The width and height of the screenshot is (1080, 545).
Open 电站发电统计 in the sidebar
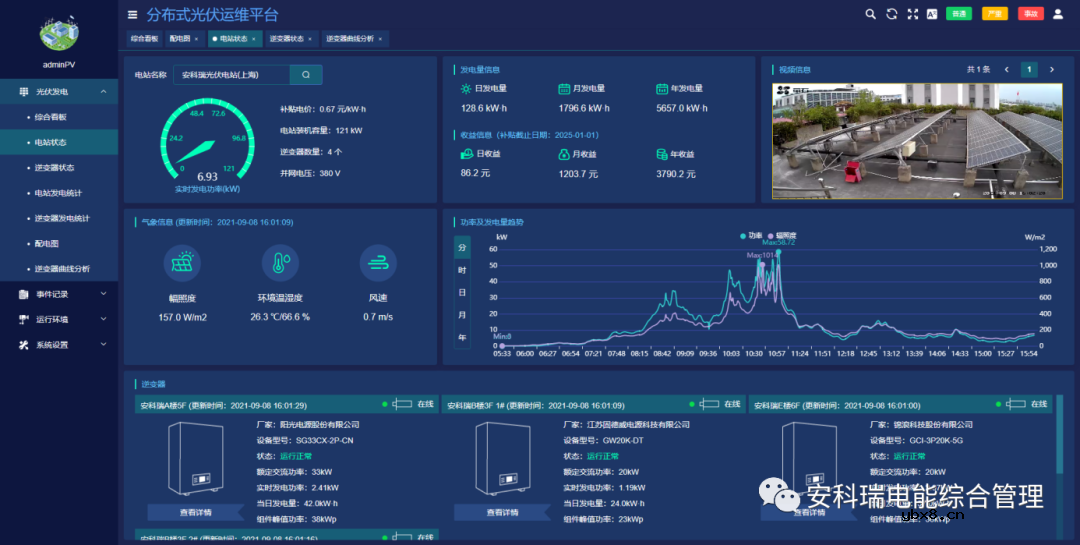[58, 193]
